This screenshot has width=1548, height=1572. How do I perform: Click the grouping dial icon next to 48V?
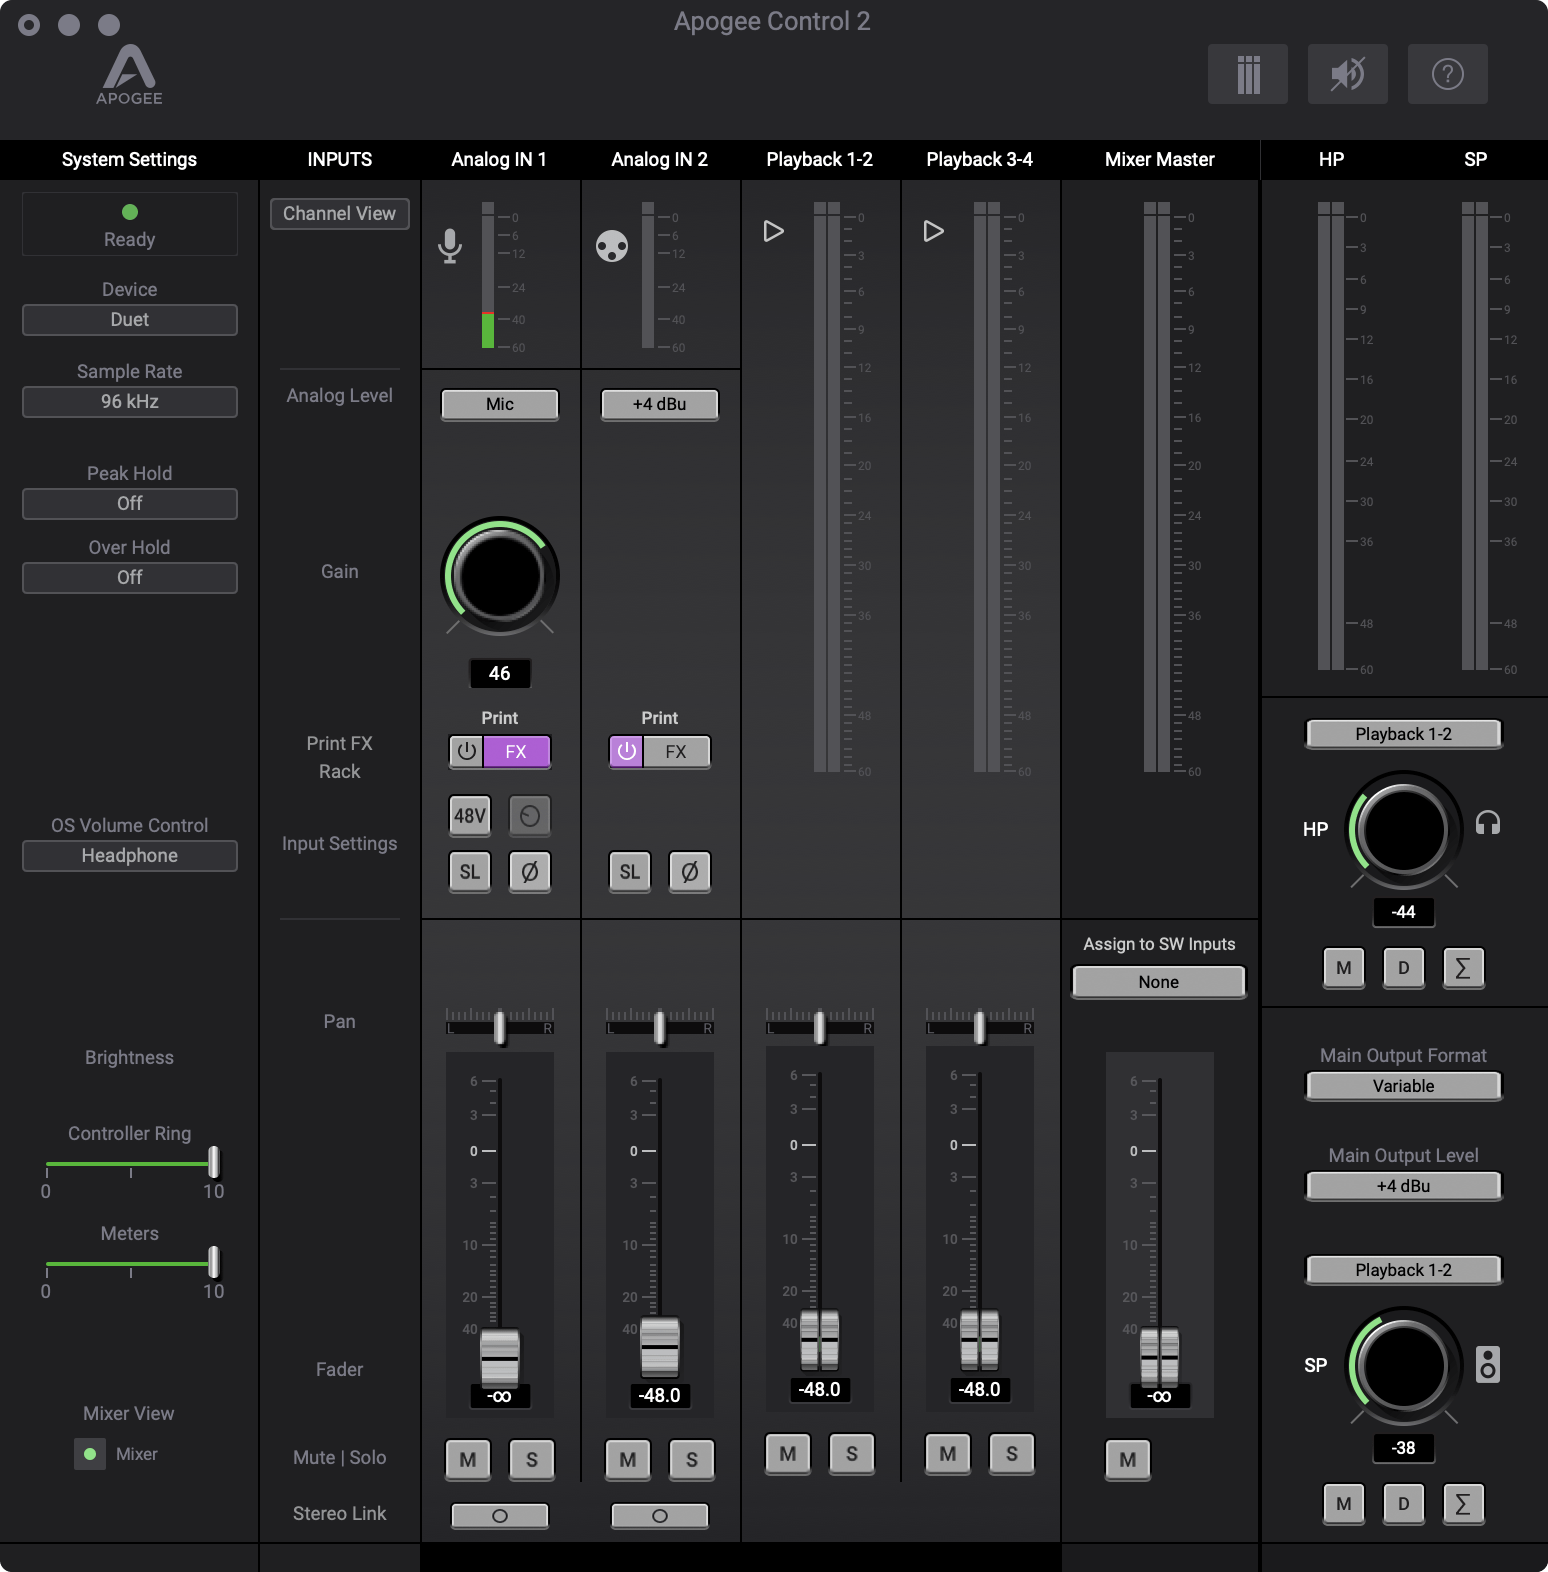click(530, 815)
